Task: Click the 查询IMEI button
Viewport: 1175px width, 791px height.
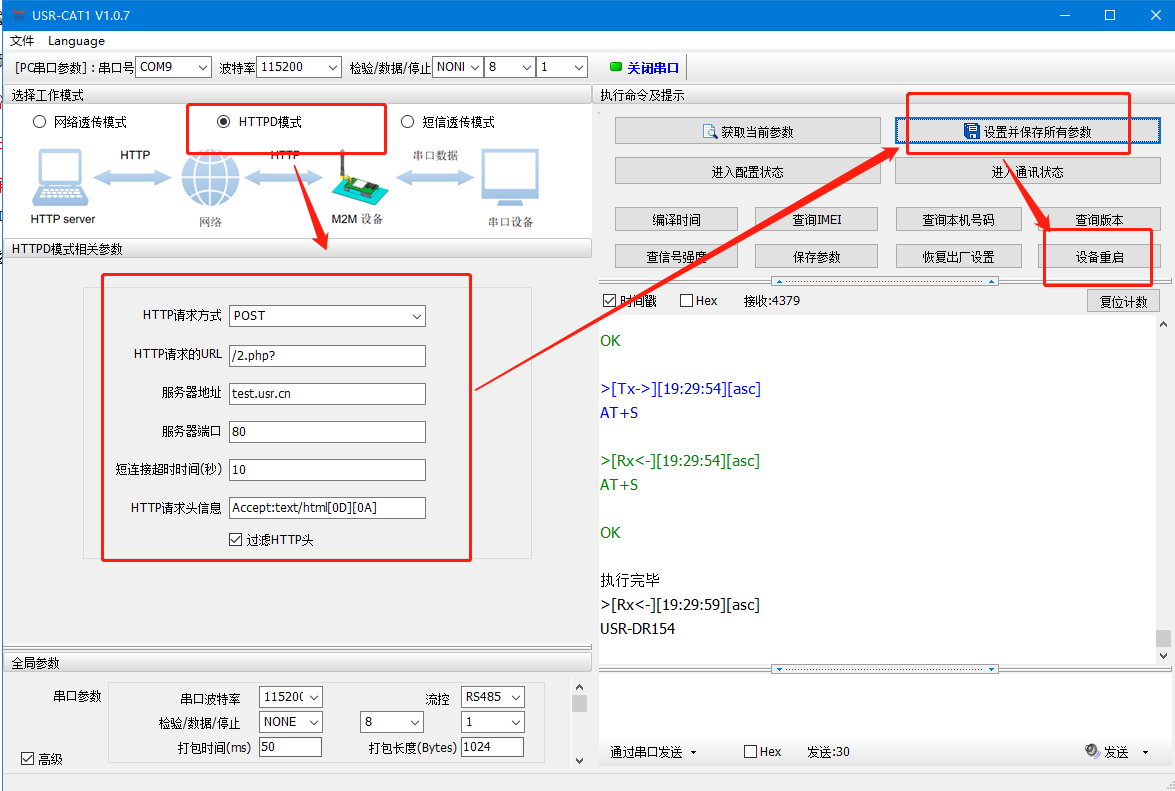Action: coord(816,220)
